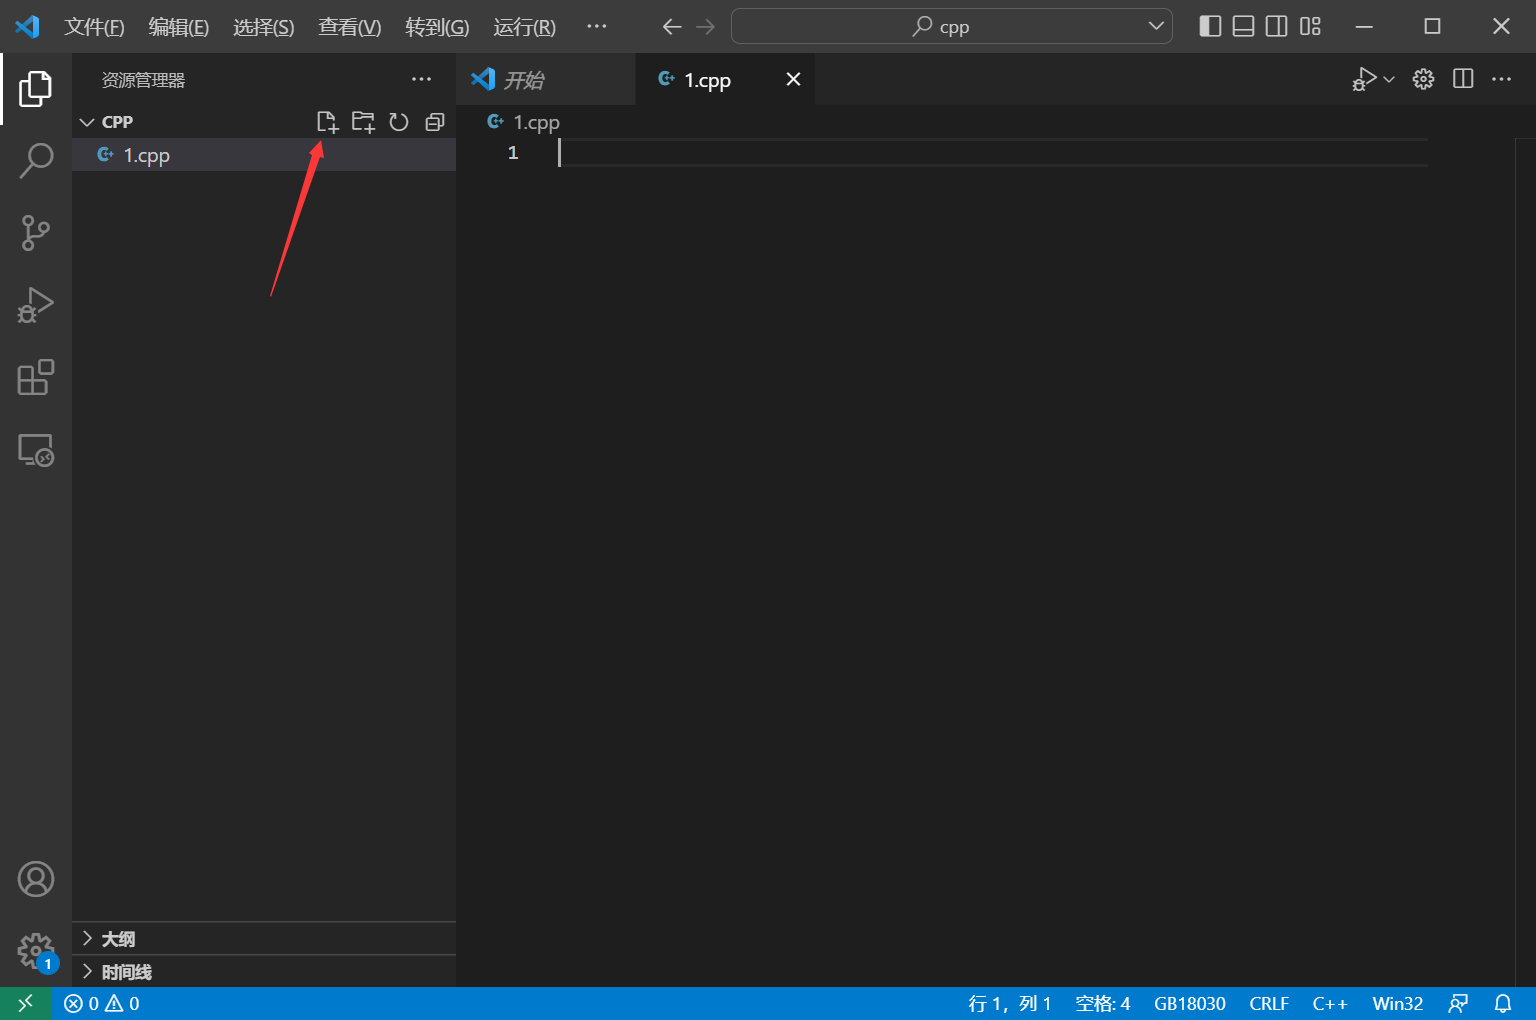Toggle the primary side bar layout

tap(1210, 26)
